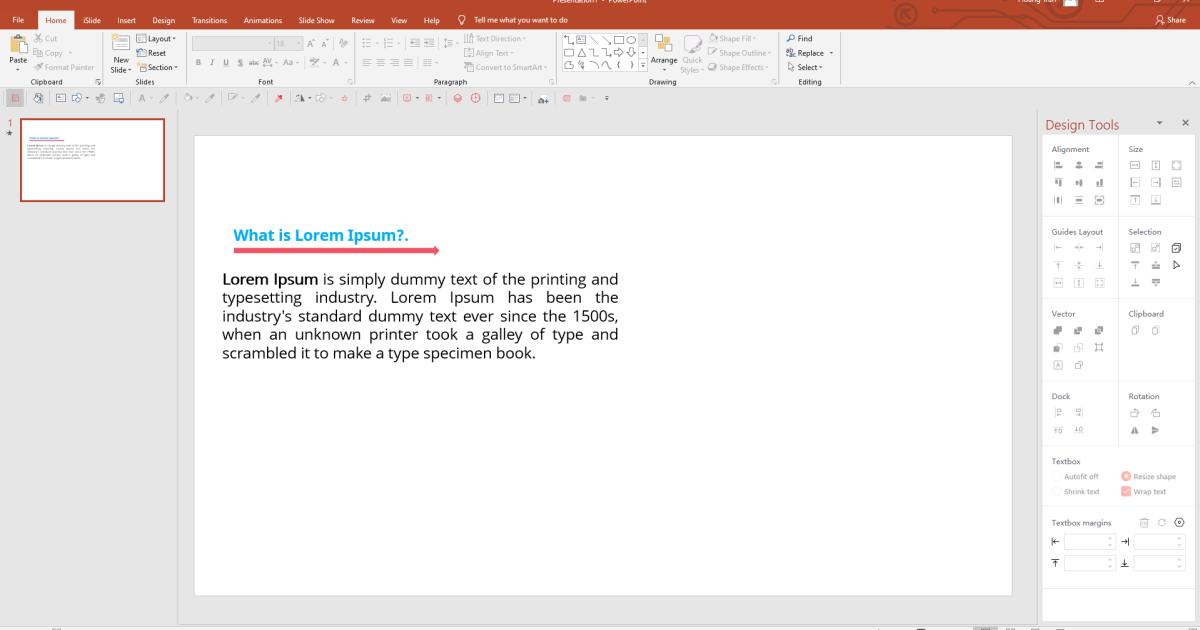Apply left alignment in the Alignment section
This screenshot has width=1200, height=630.
(x=1056, y=163)
